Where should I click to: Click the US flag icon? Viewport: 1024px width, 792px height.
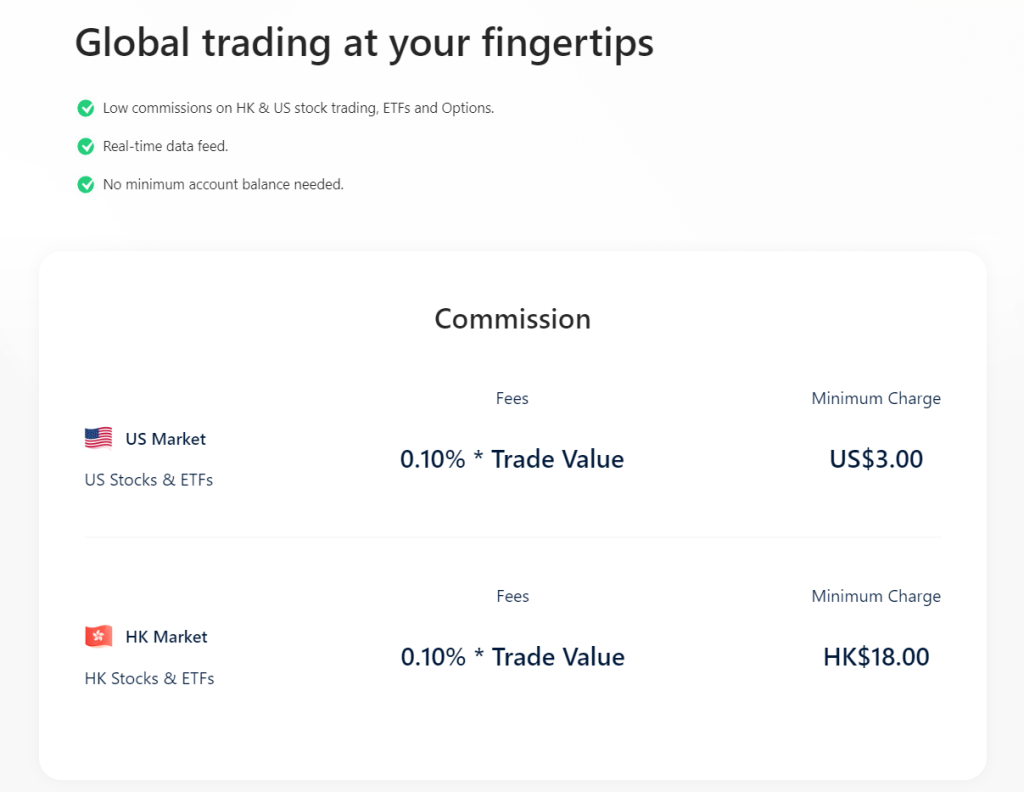click(x=98, y=438)
